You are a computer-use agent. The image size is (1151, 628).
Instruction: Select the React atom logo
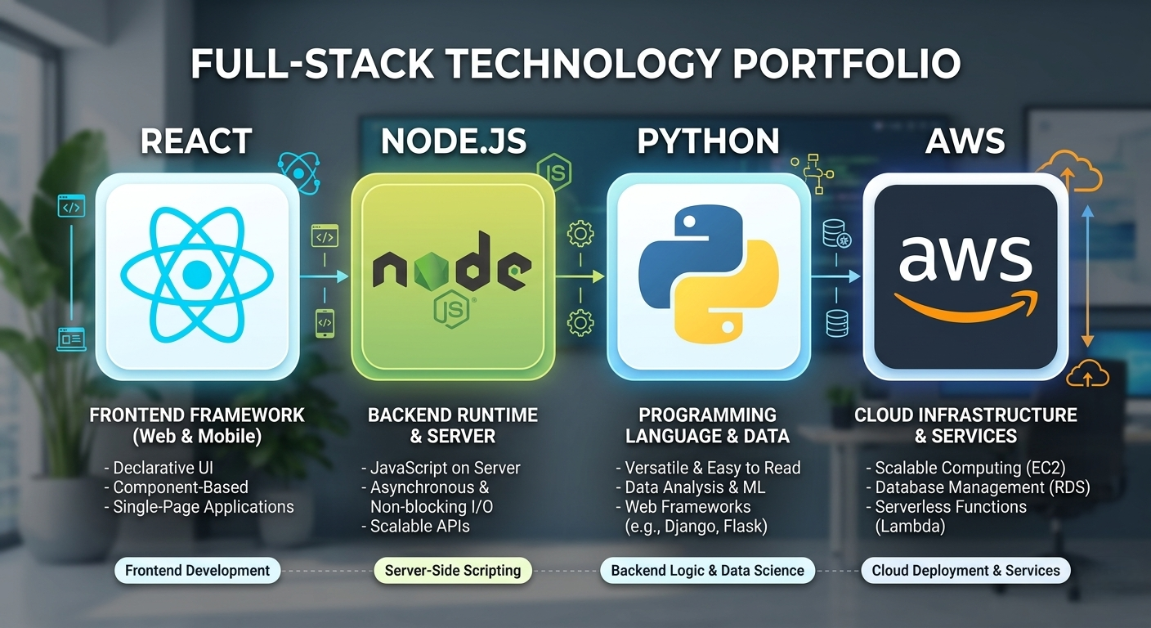[x=196, y=274]
